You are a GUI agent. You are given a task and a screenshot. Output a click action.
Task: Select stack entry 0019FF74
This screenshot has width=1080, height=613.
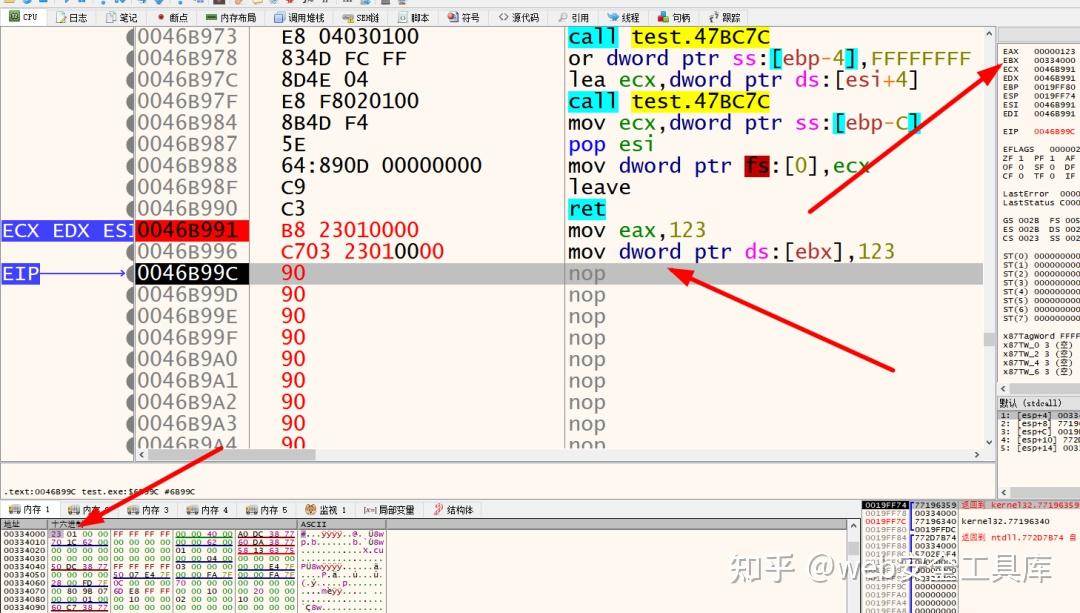tap(884, 505)
